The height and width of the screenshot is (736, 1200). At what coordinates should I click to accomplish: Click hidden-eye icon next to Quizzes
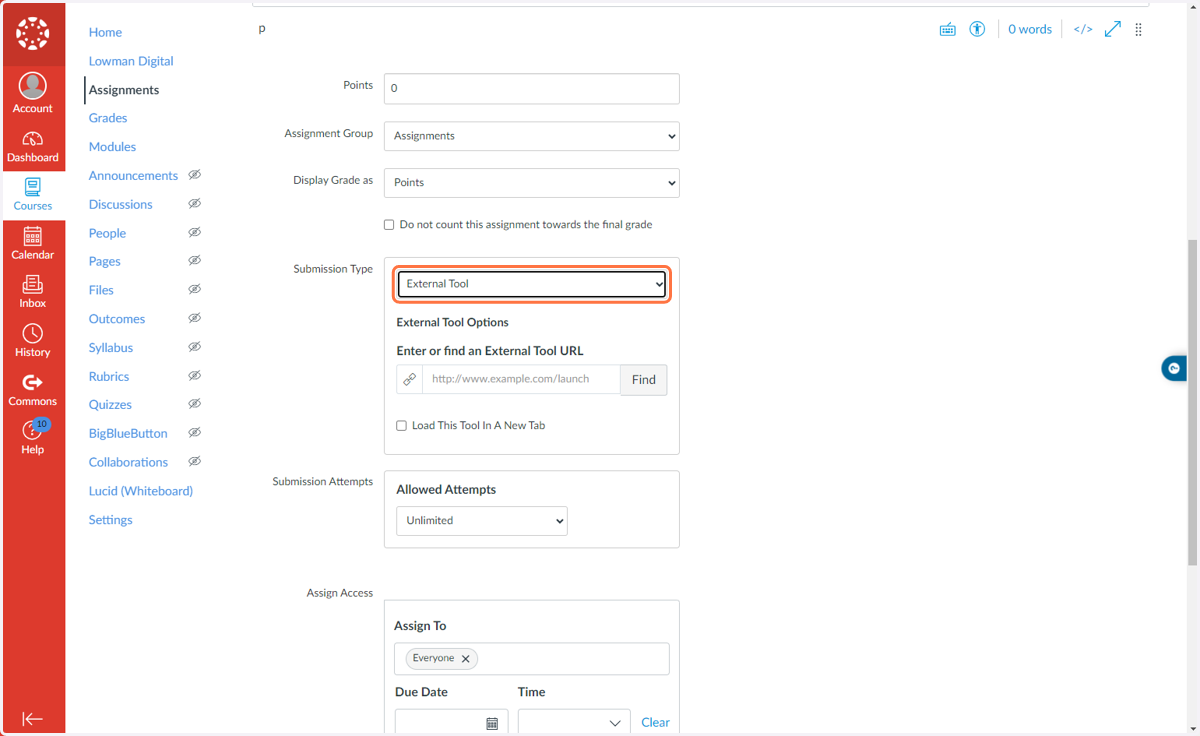point(195,404)
